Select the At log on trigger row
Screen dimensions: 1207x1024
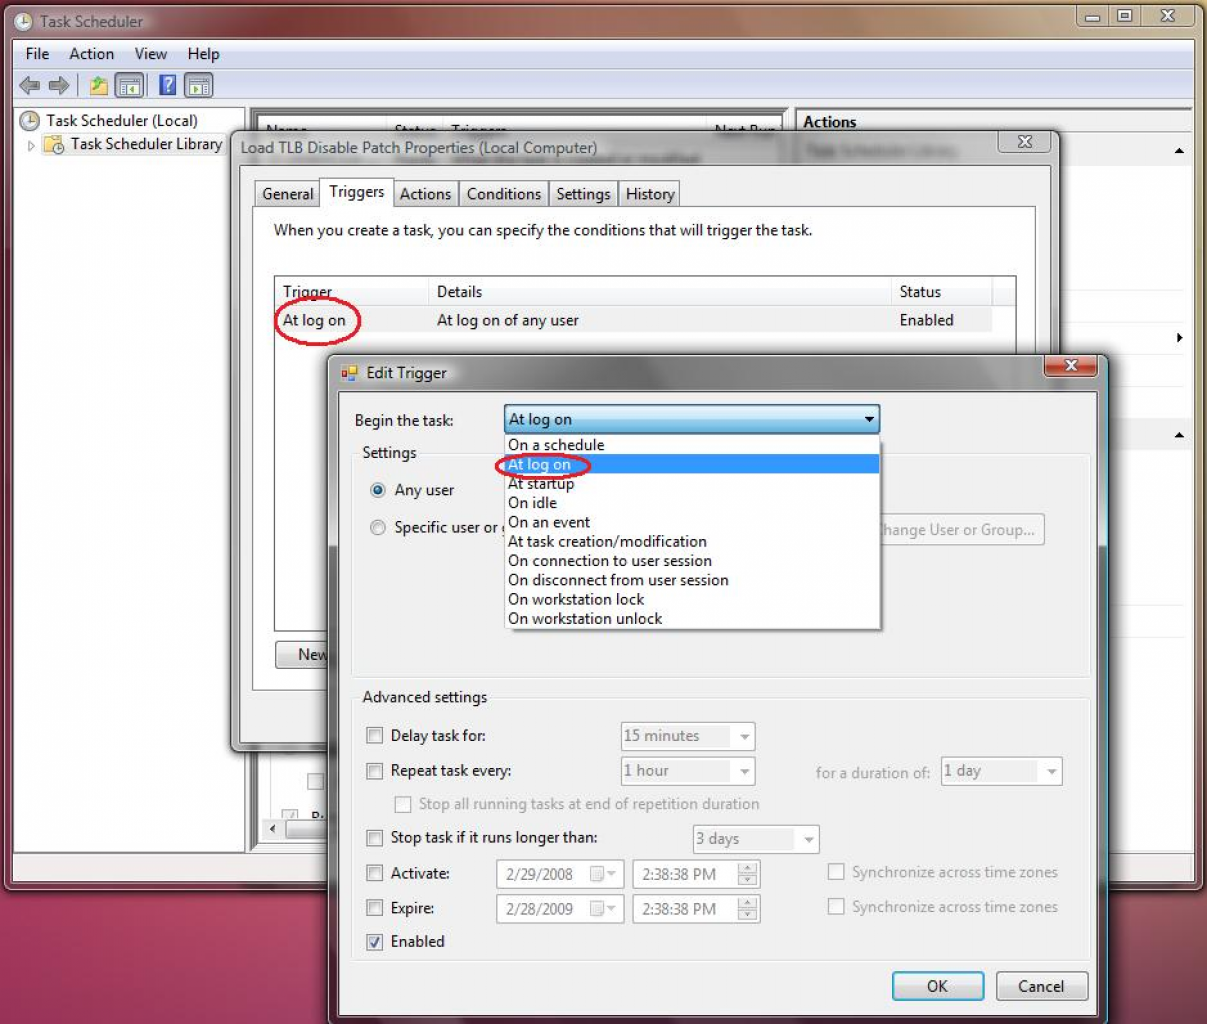coord(635,320)
